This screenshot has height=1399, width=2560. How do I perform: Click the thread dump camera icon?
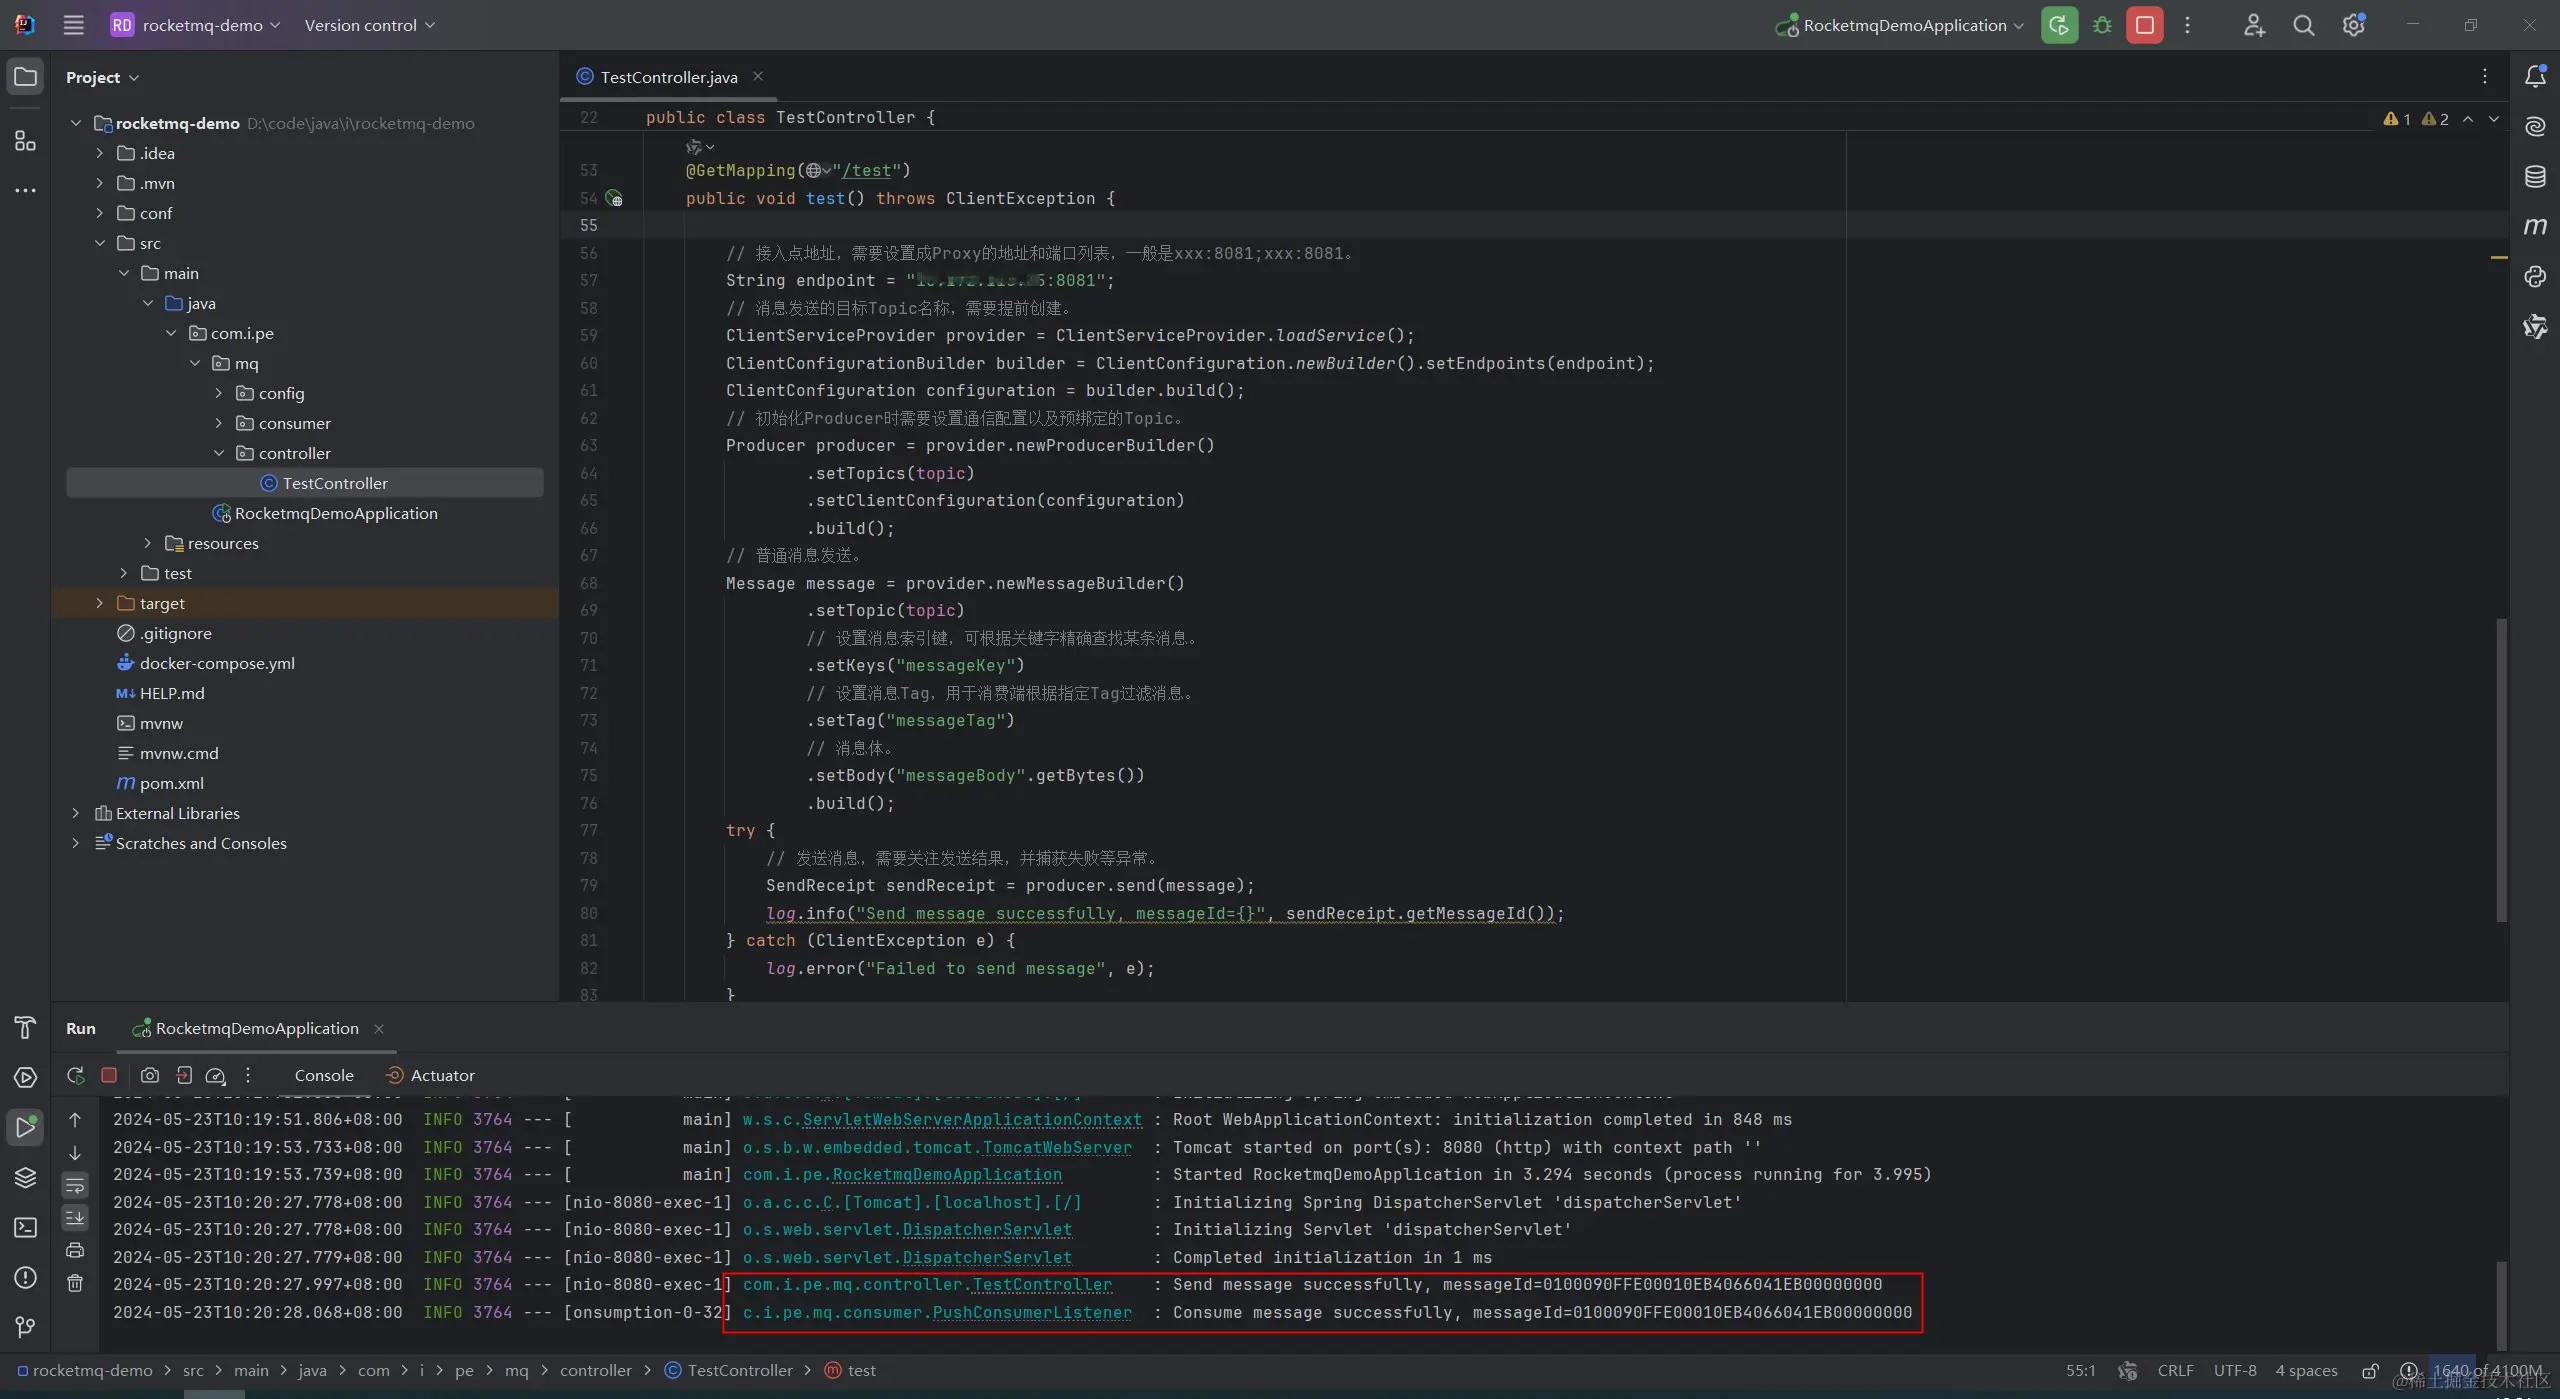click(150, 1076)
